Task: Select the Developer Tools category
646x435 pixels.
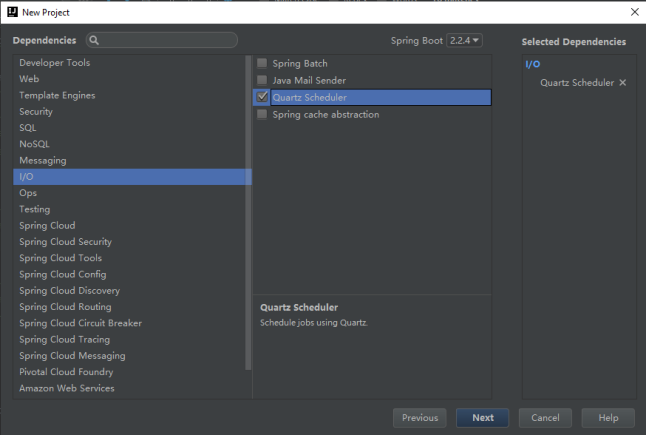Action: [x=54, y=63]
